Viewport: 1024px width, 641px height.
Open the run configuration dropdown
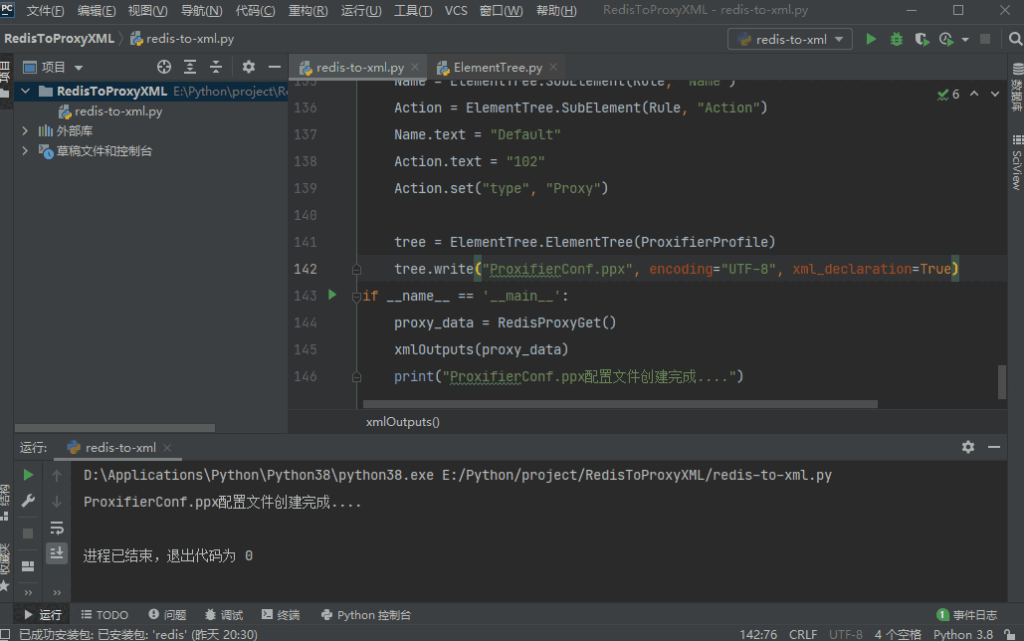pyautogui.click(x=790, y=39)
